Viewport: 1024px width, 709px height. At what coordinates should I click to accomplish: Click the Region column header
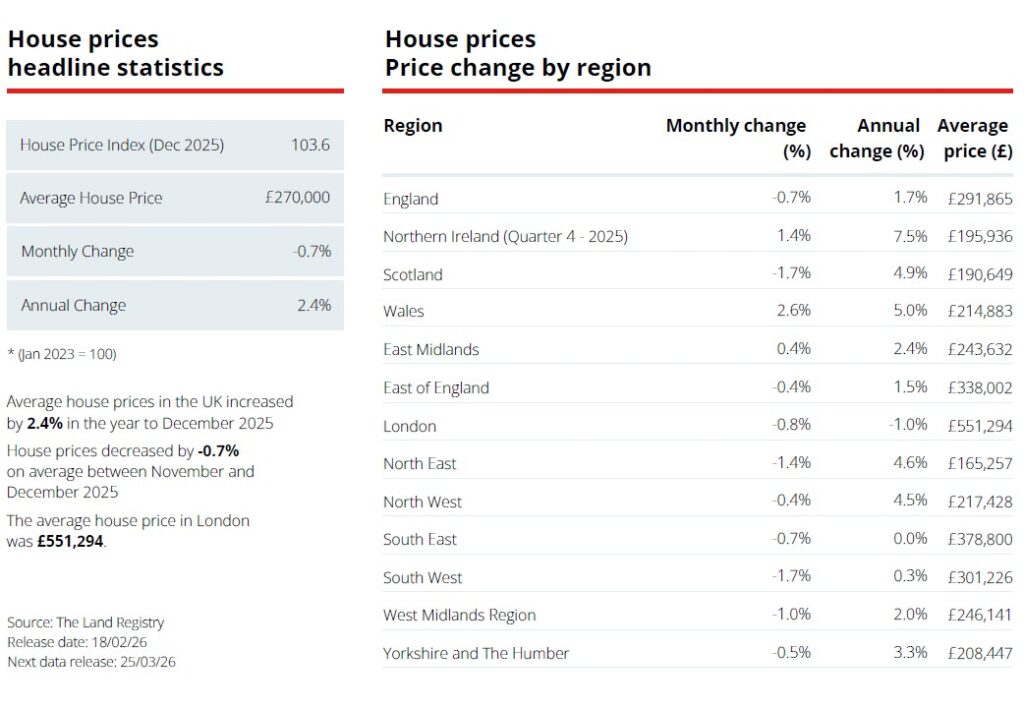click(x=413, y=126)
